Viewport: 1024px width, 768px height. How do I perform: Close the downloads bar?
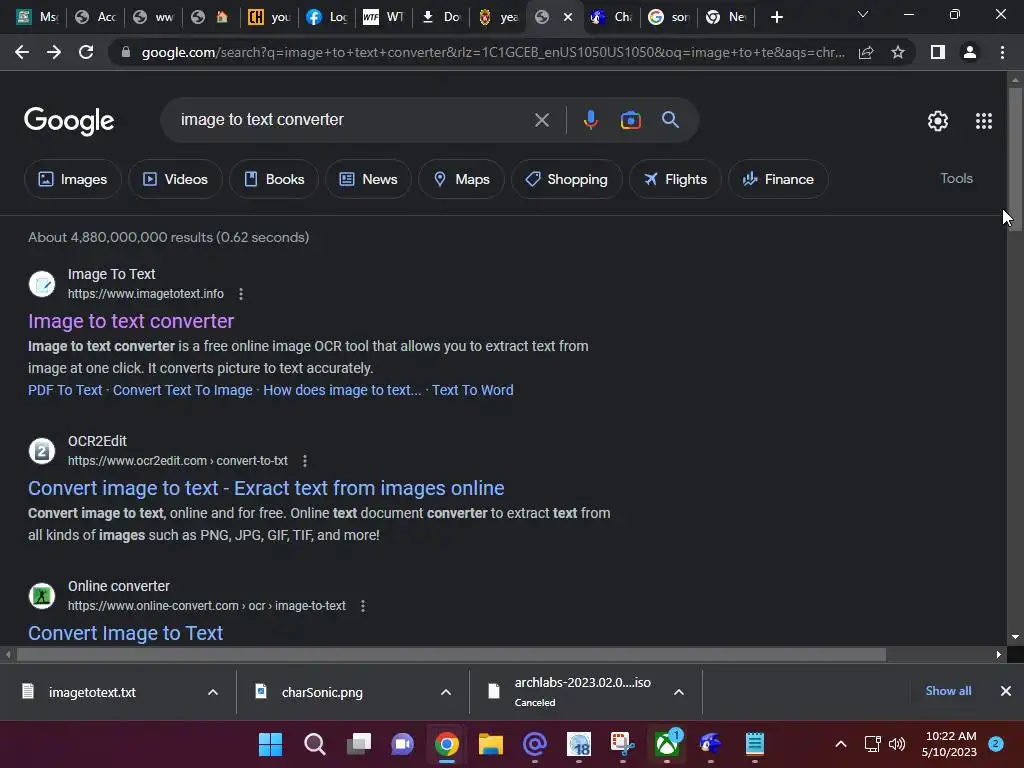(1006, 691)
